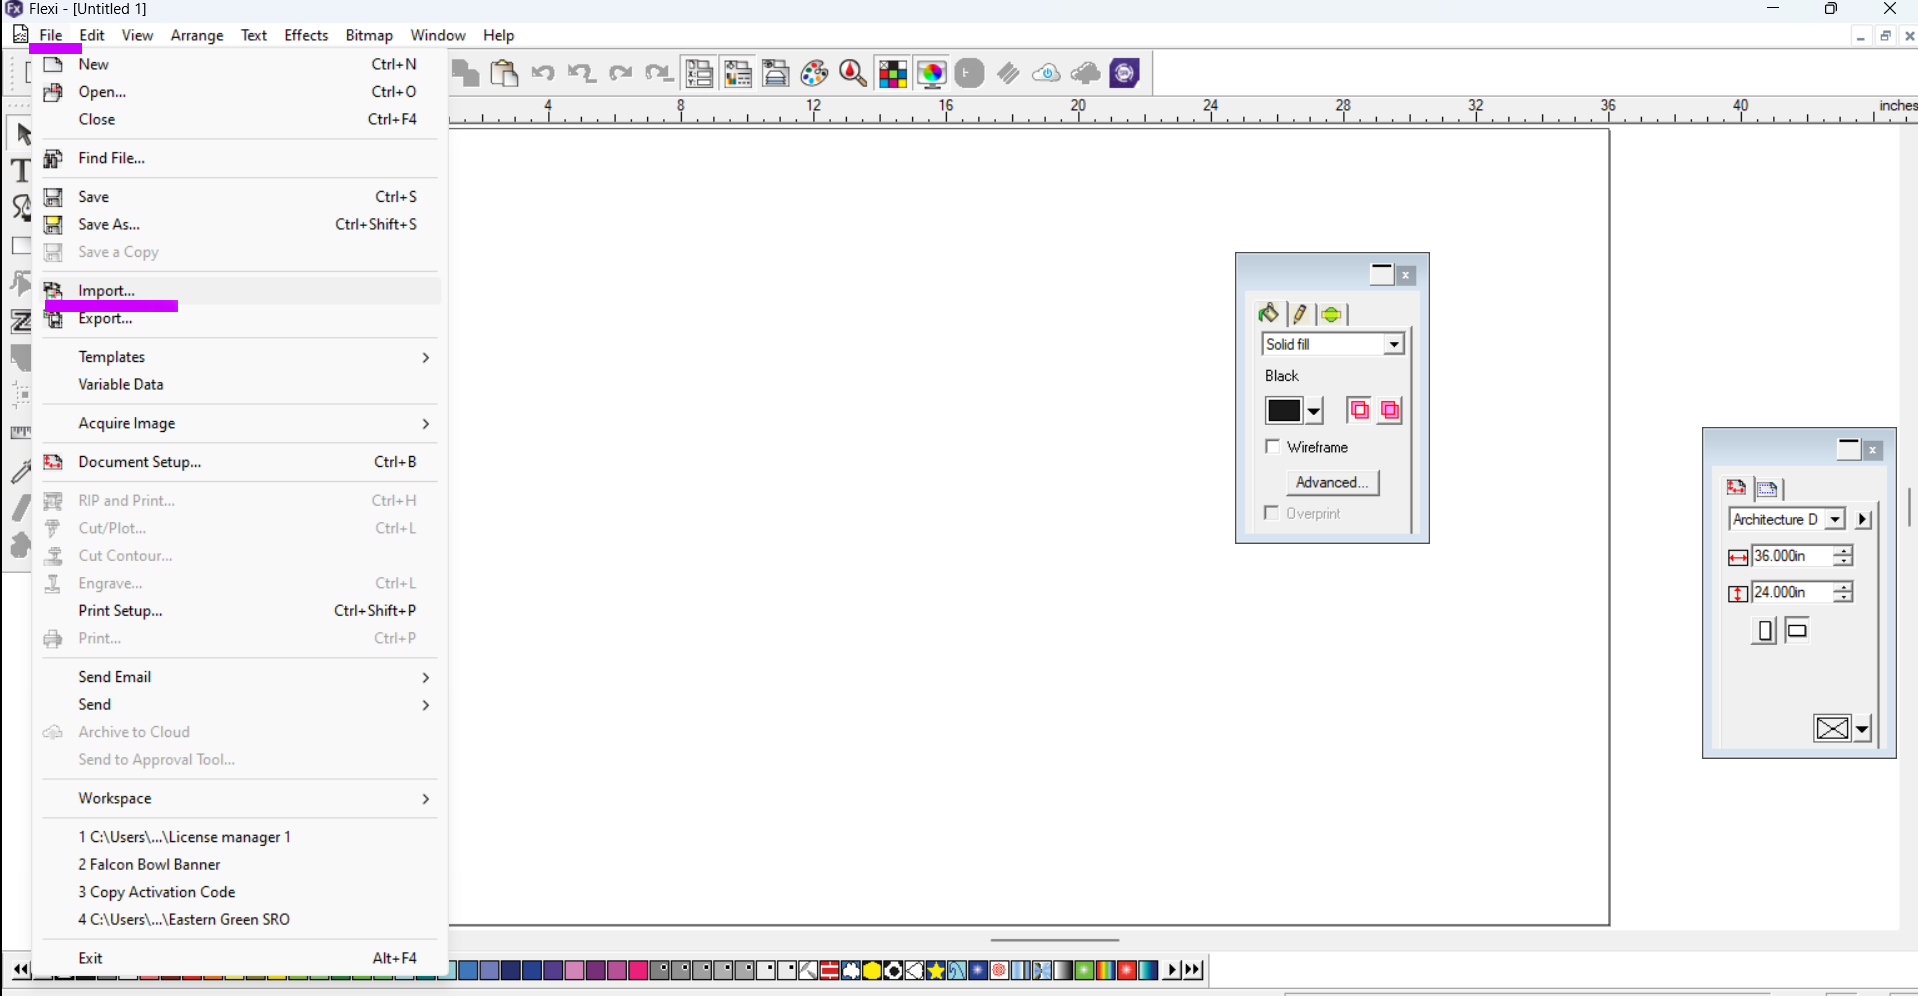This screenshot has width=1918, height=996.
Task: Switch to the stroke pencil tab
Action: pos(1300,314)
